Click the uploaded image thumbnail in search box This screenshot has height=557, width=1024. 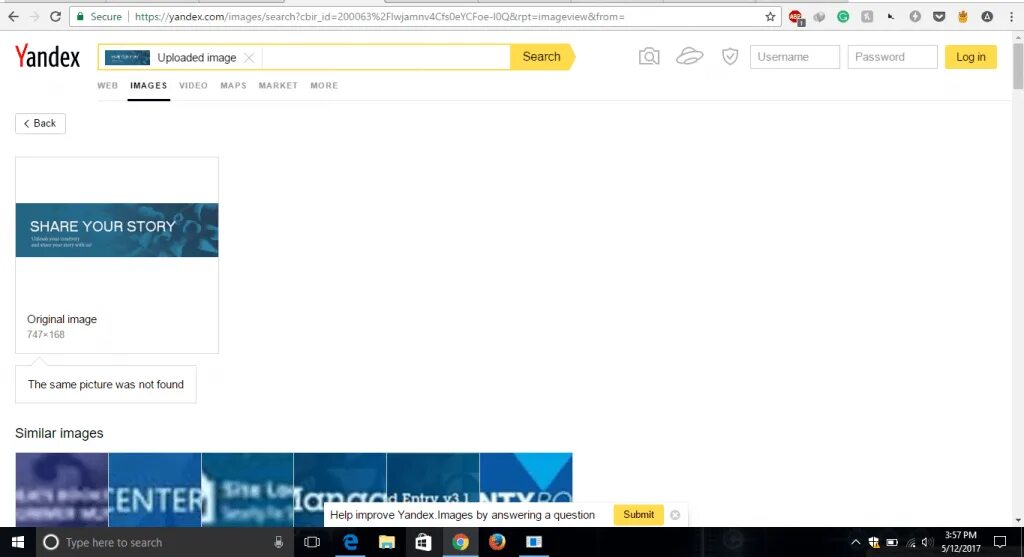127,57
